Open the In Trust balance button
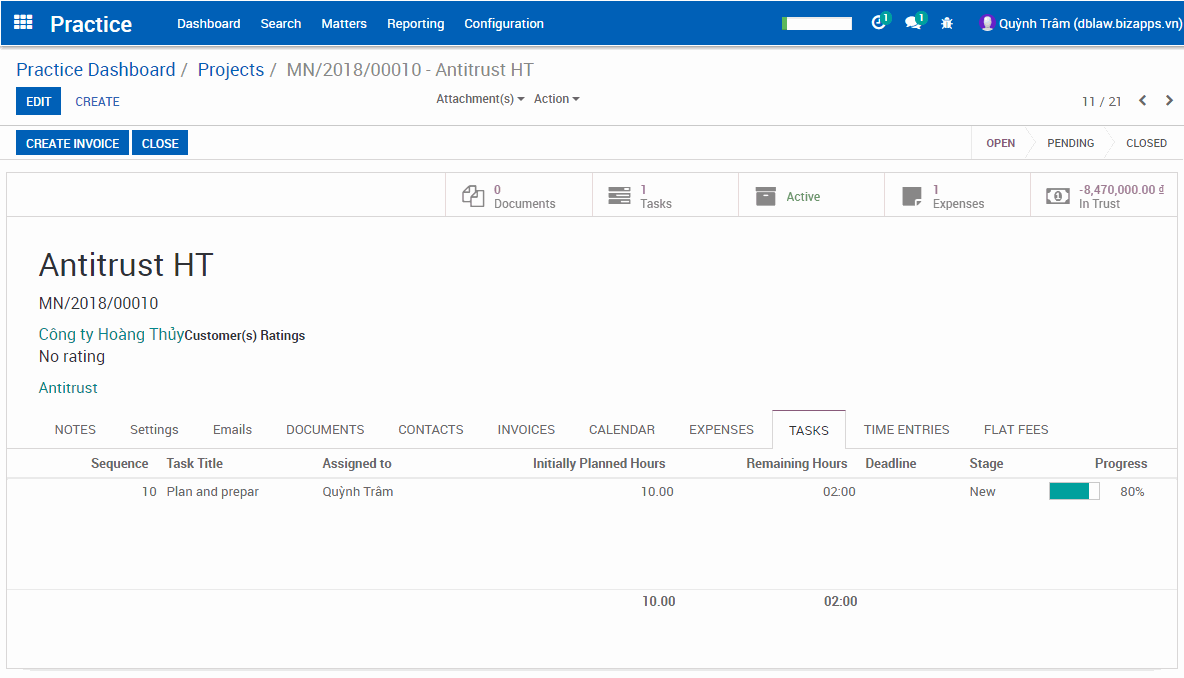 (x=1103, y=196)
